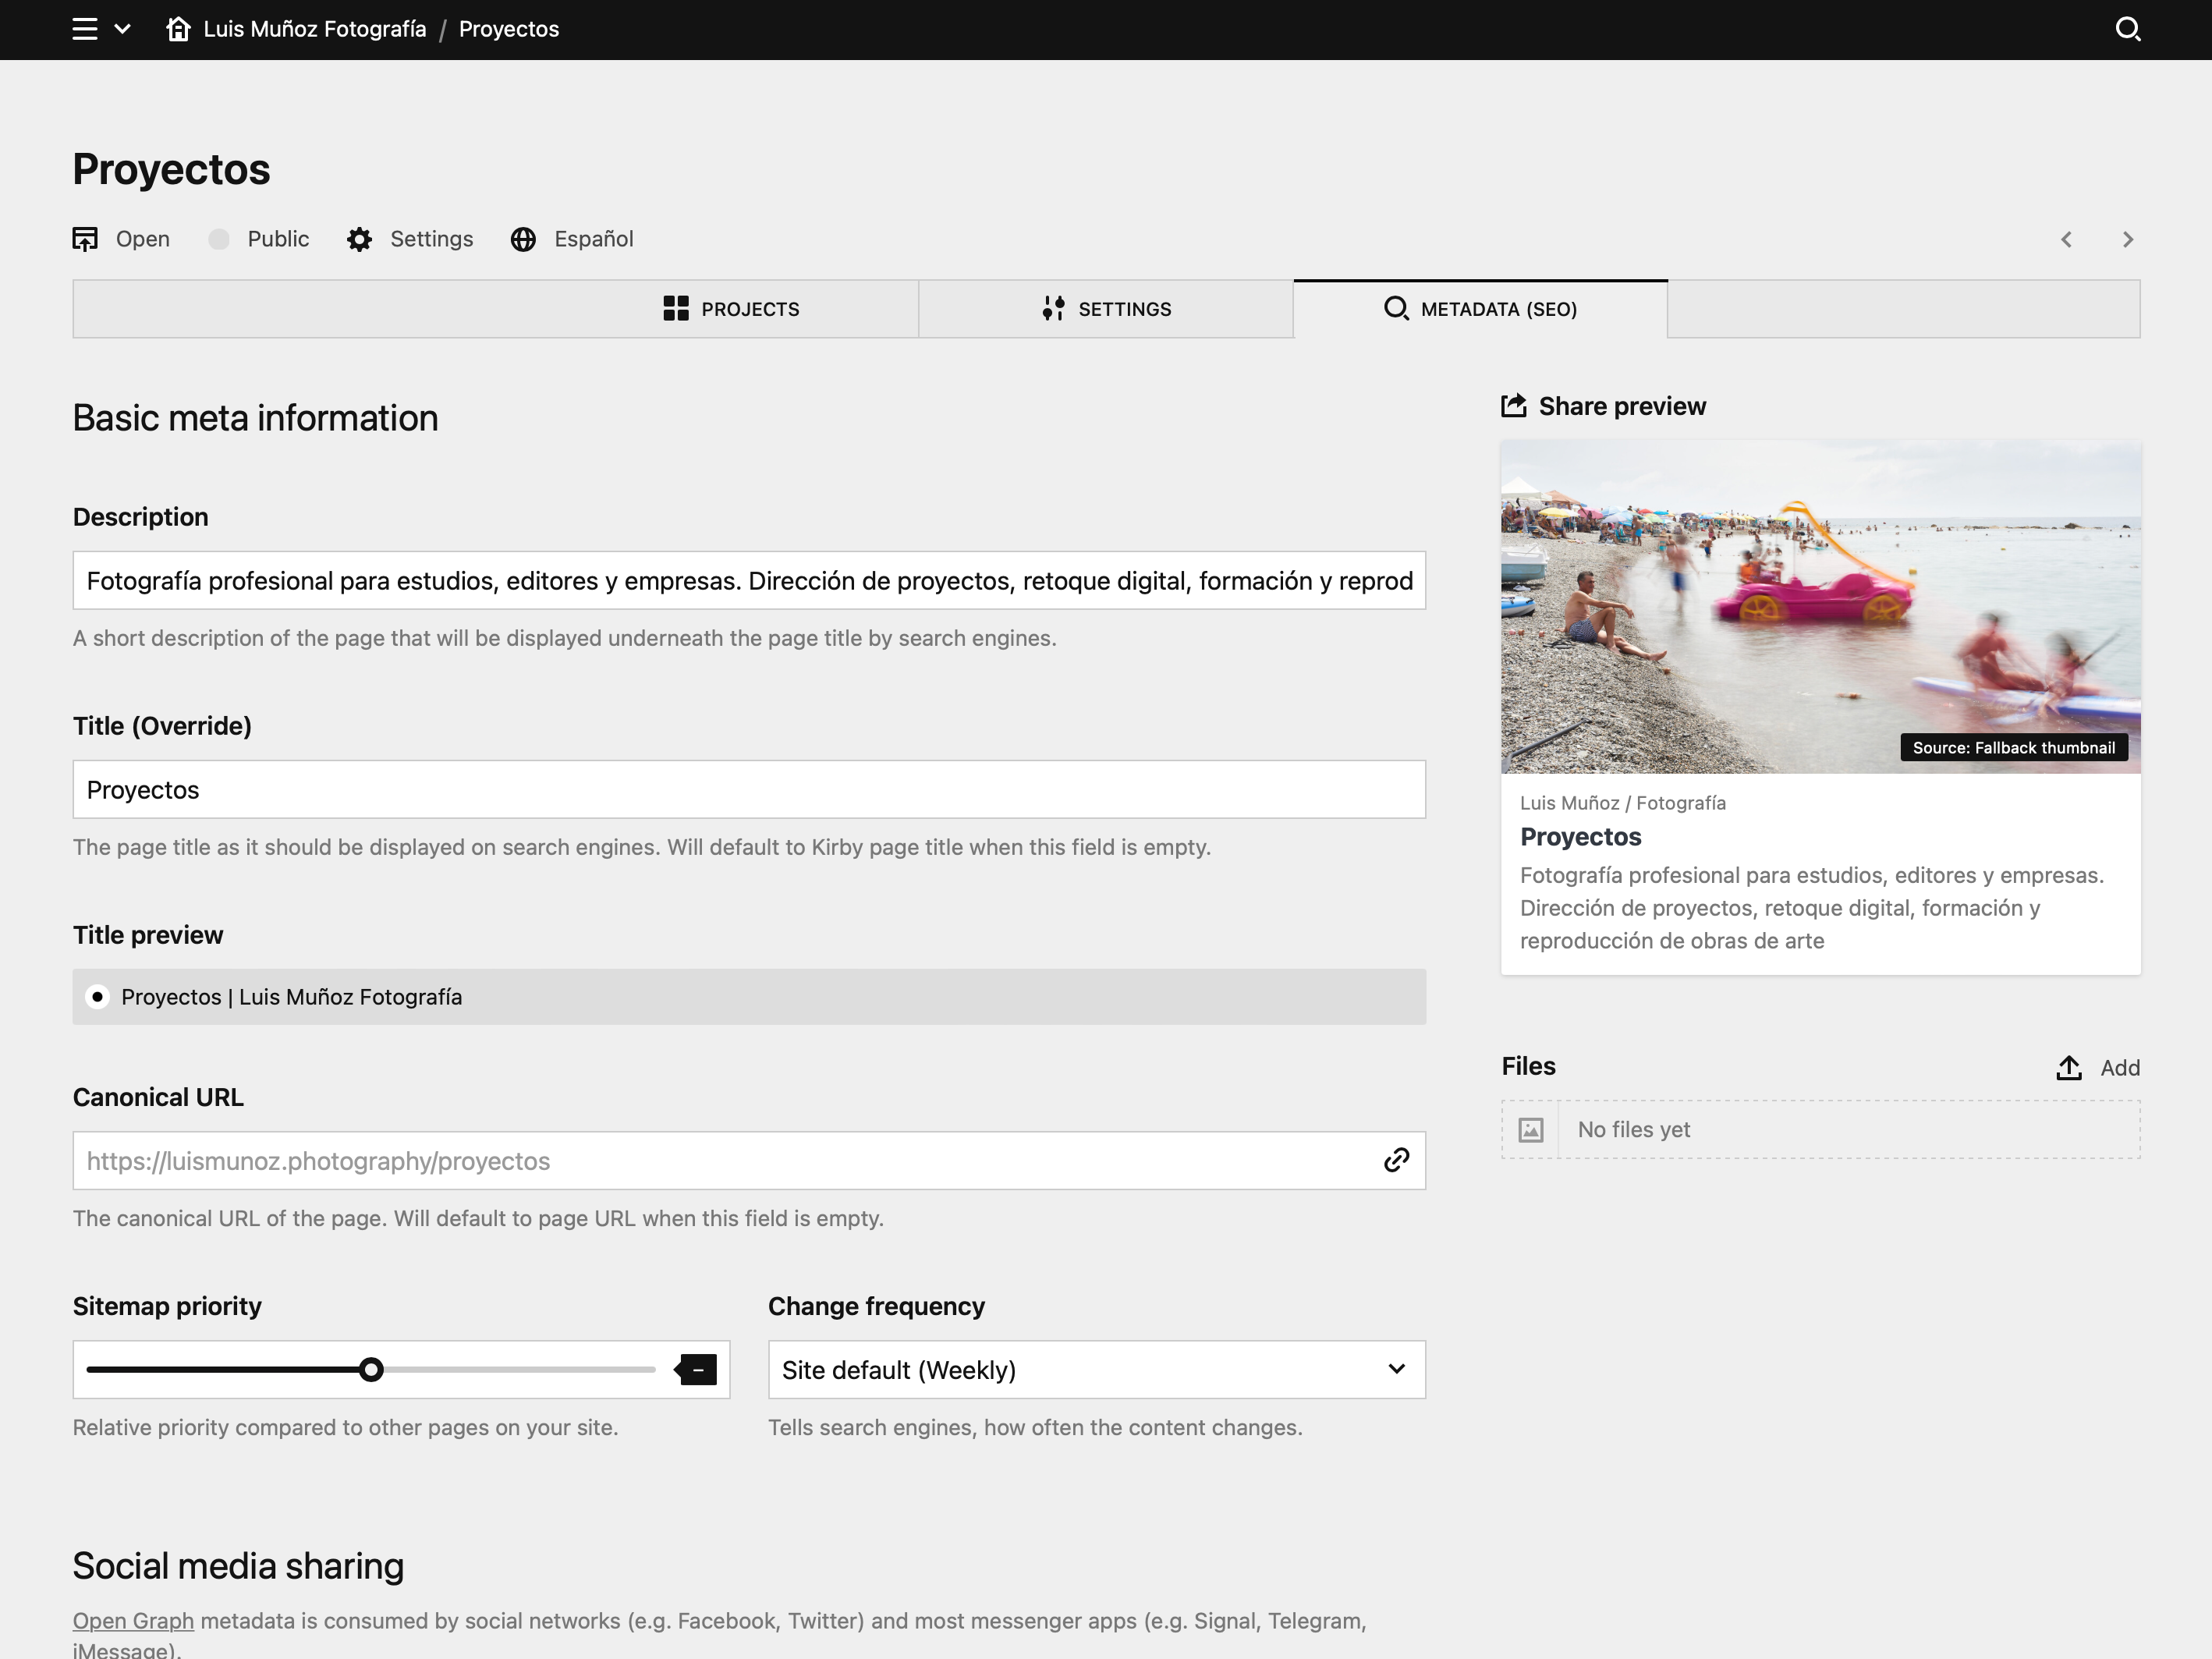The image size is (2212, 1659).
Task: Expand the workspace chevron next to the menu
Action: pyautogui.click(x=123, y=29)
